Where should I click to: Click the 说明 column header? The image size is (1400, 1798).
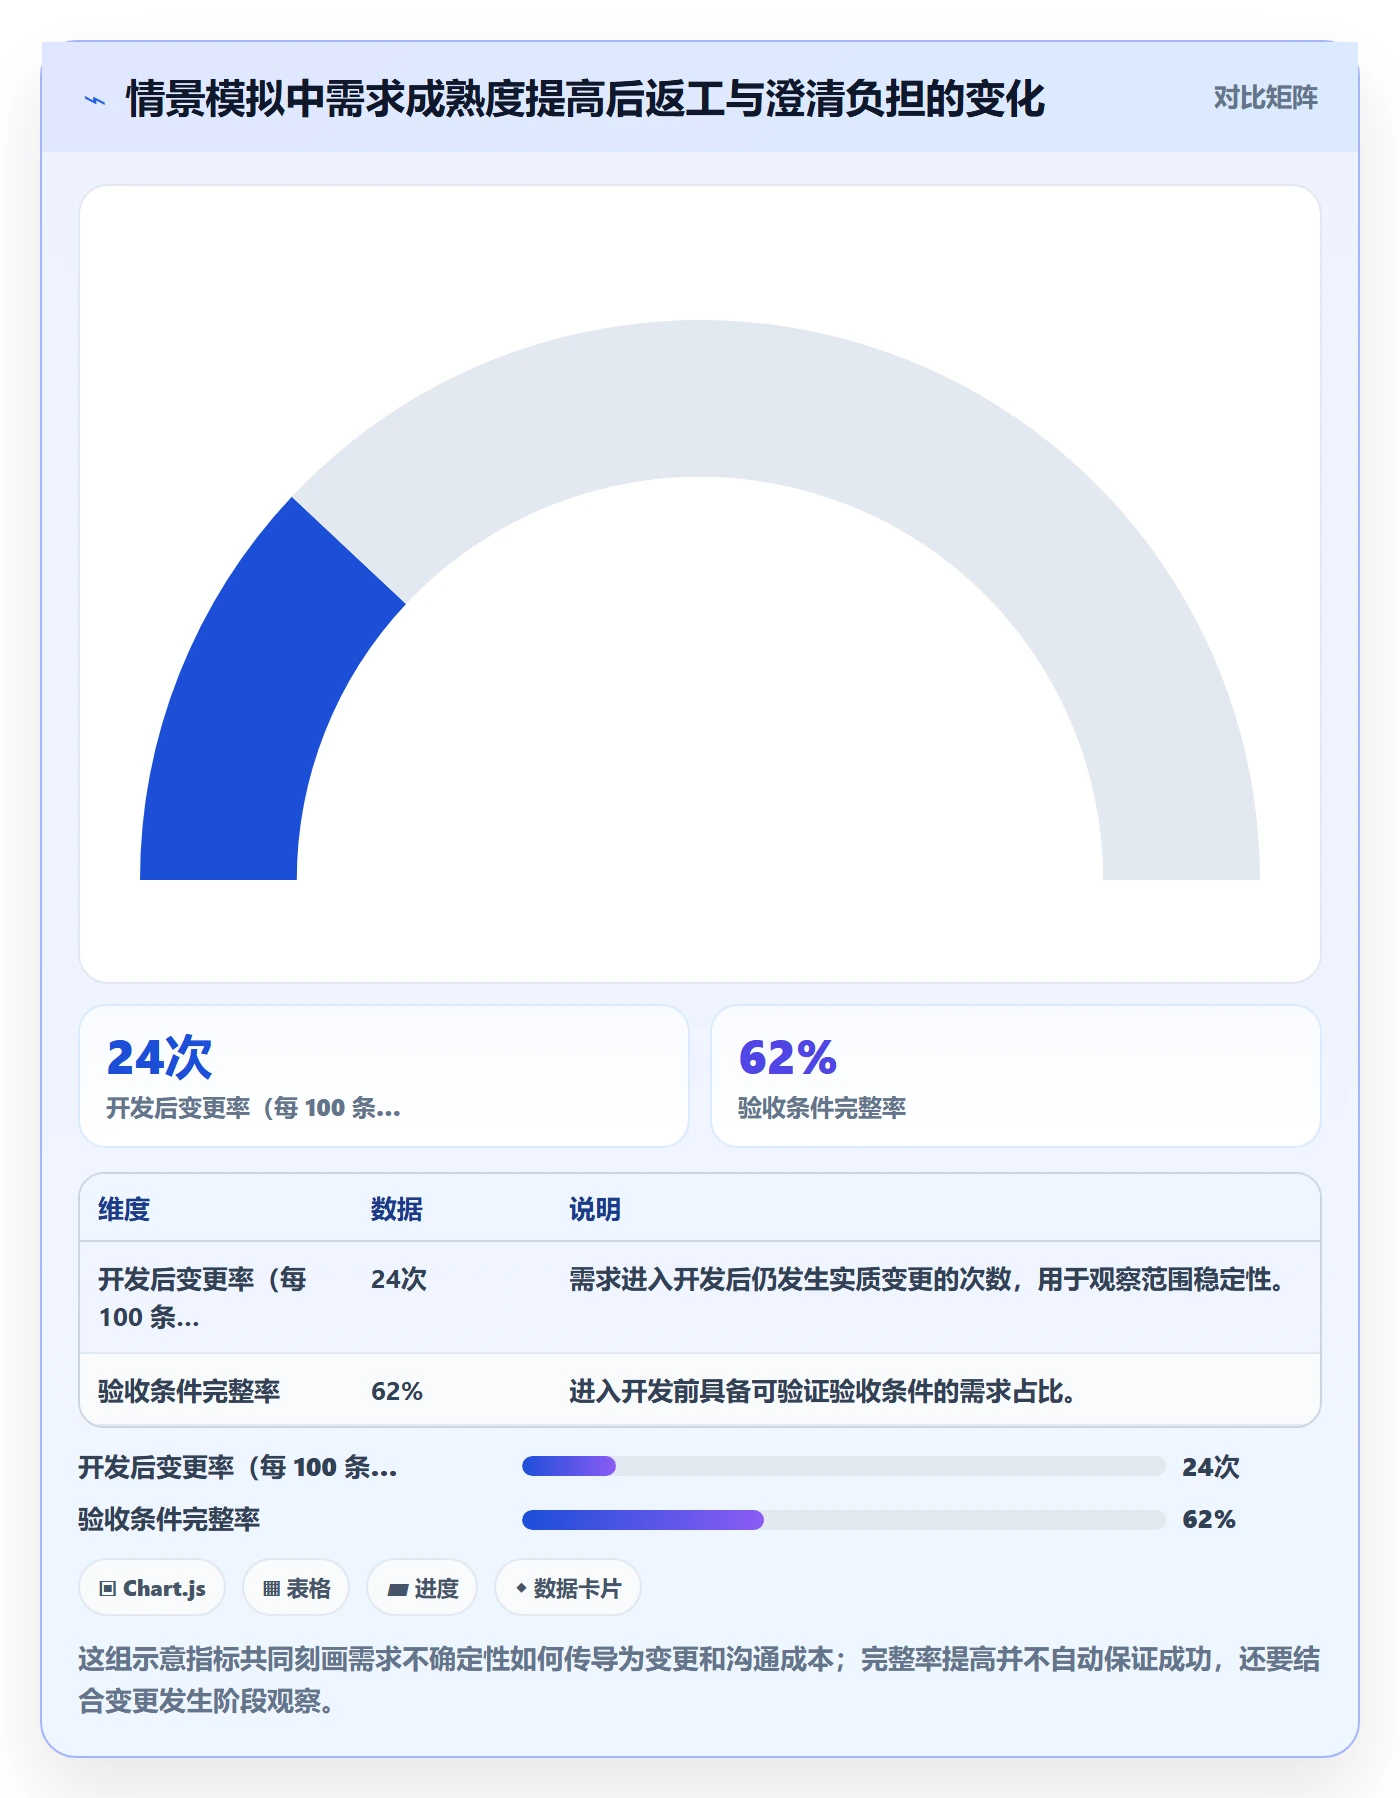(x=595, y=1209)
